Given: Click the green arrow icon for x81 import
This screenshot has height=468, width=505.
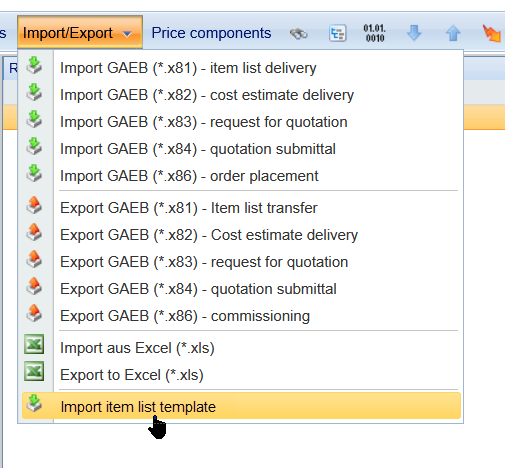Looking at the screenshot, I should (34, 65).
